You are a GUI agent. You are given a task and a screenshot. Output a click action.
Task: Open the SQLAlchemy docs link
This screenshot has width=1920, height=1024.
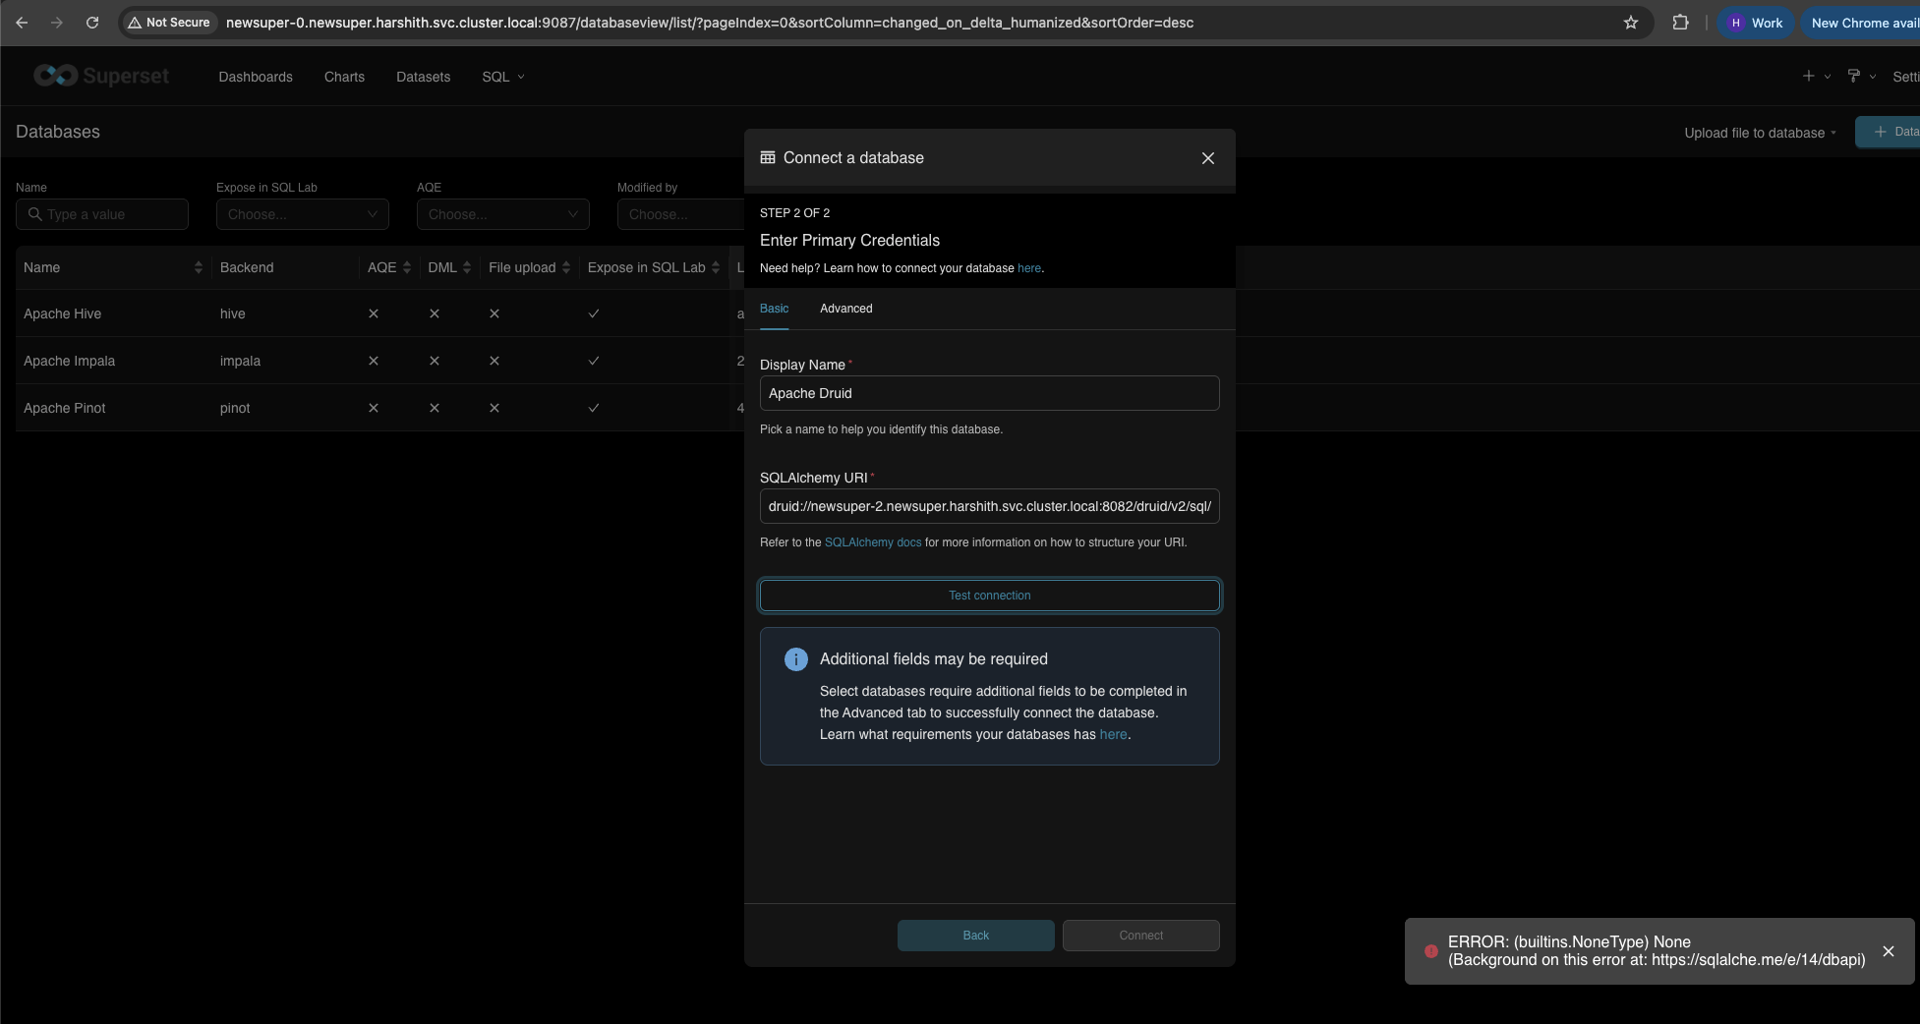(x=873, y=542)
